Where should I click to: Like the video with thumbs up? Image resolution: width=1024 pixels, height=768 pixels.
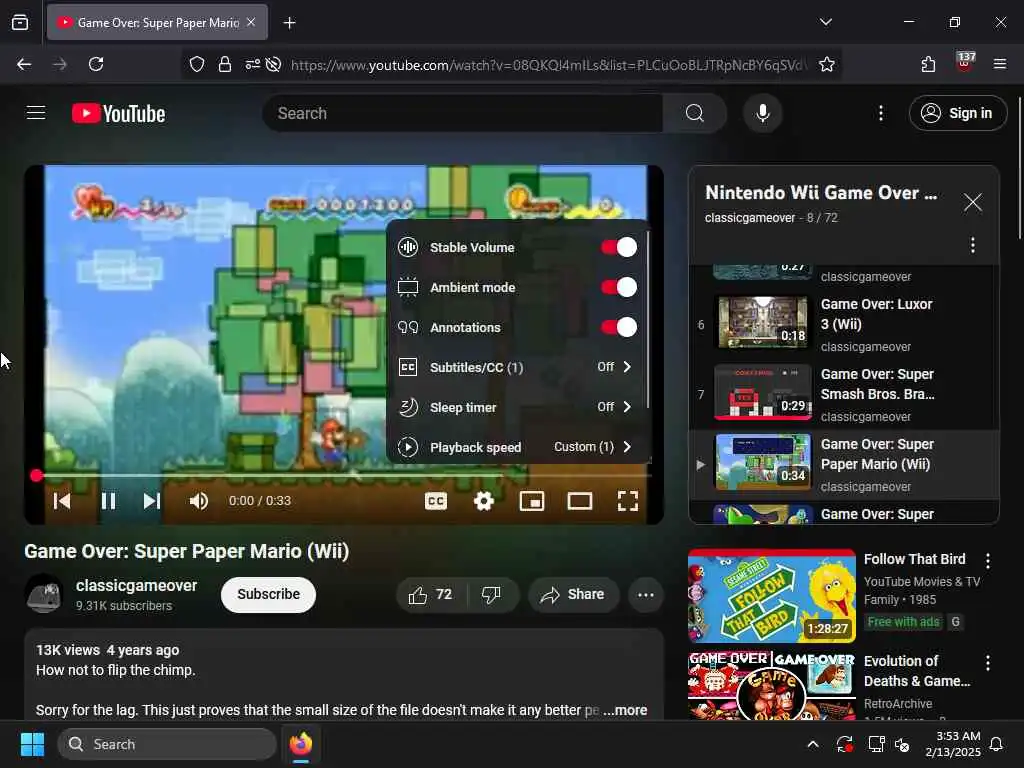pyautogui.click(x=430, y=594)
